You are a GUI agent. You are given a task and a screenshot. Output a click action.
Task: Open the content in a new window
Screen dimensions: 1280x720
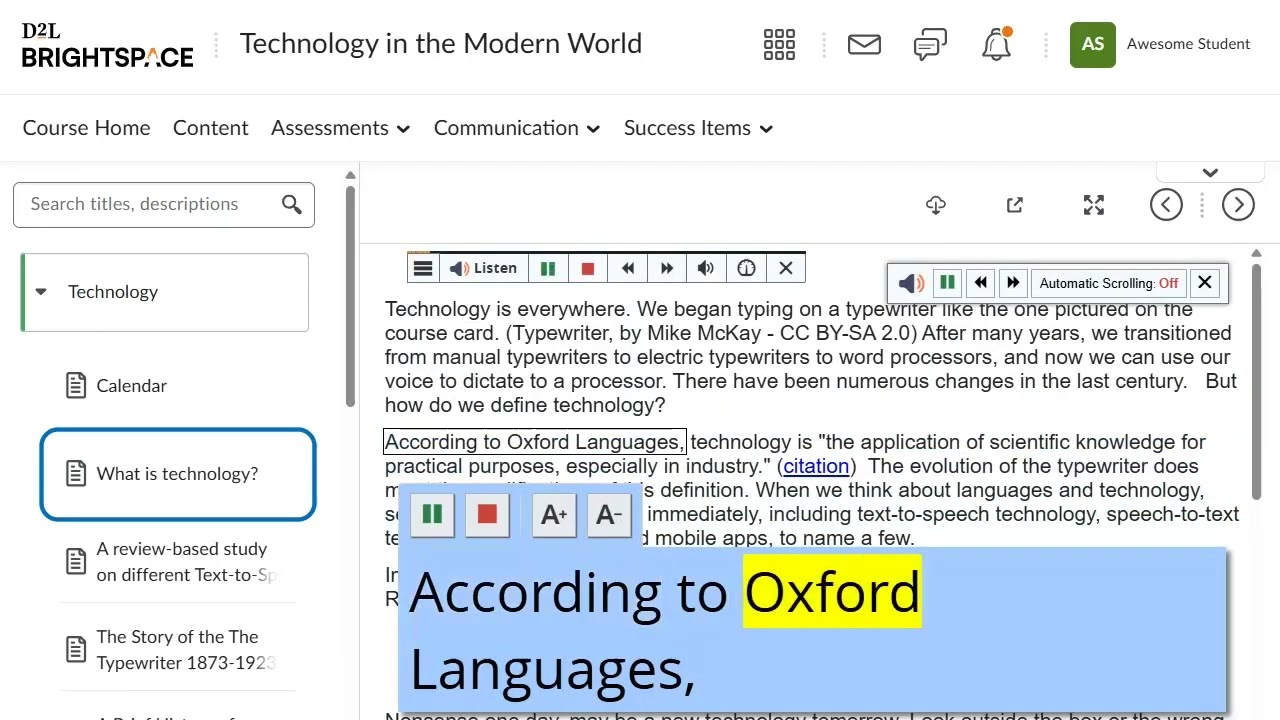click(1015, 205)
